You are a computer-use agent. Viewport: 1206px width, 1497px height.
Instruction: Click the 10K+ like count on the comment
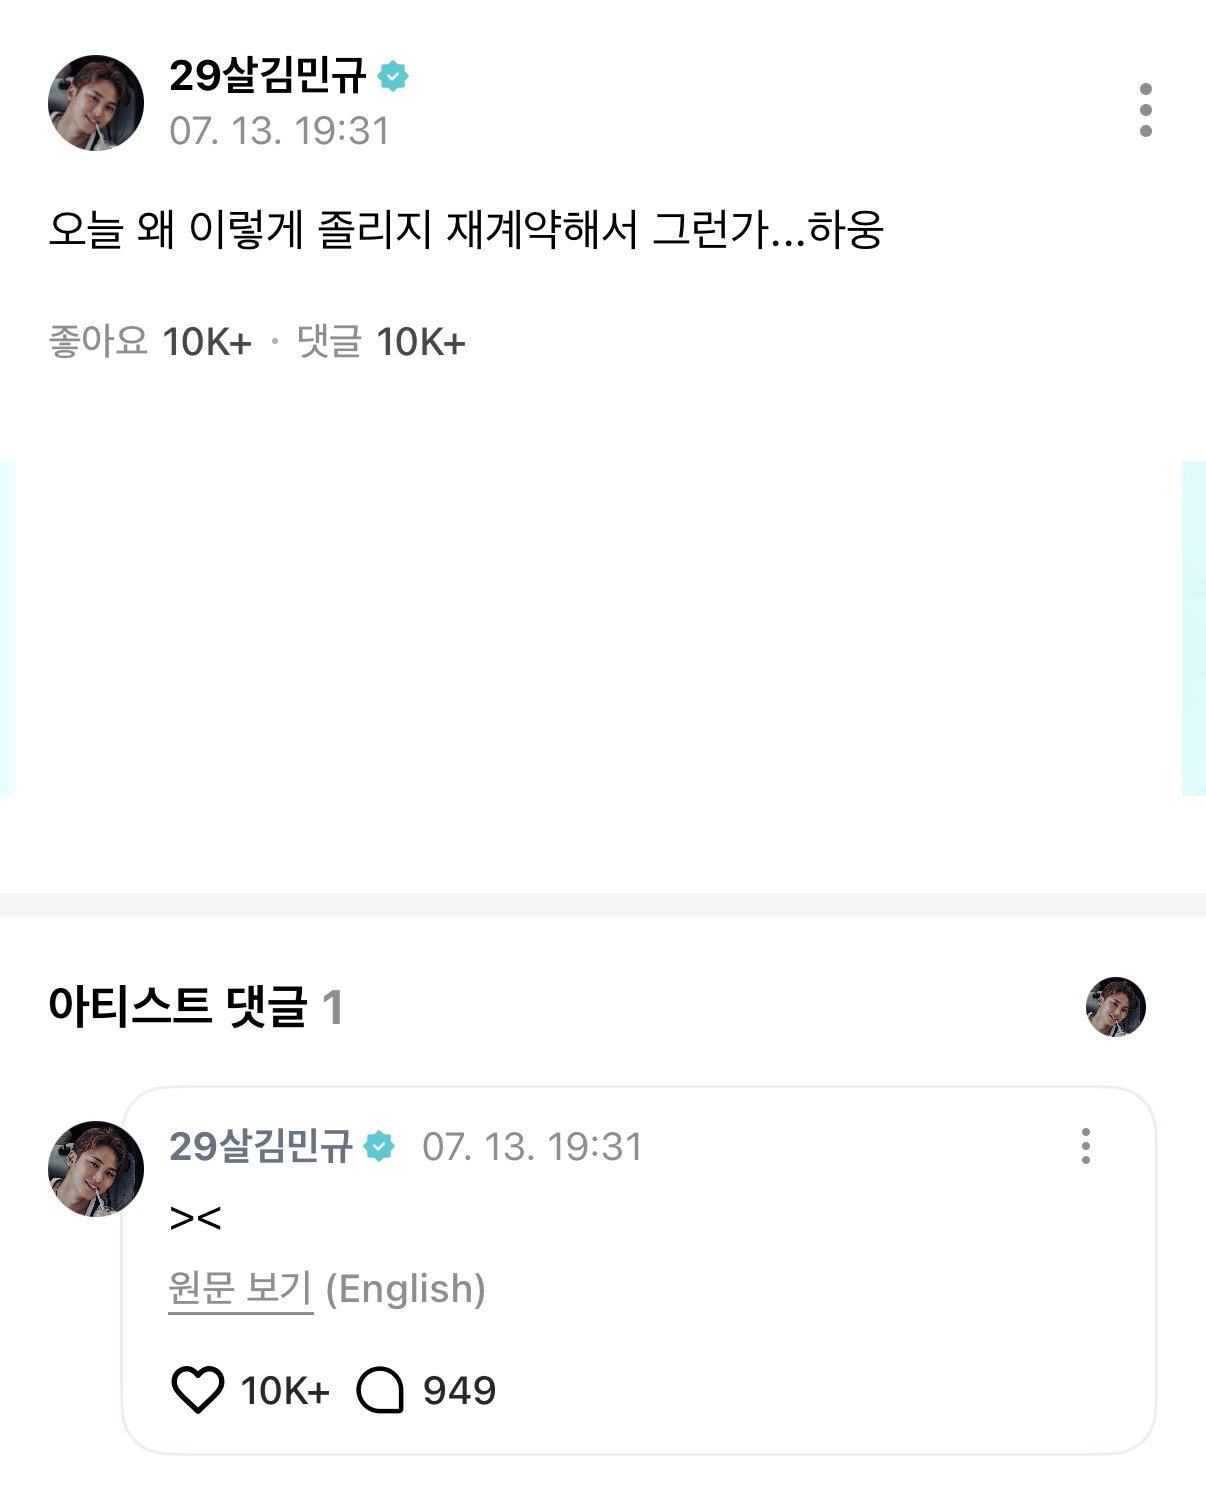[x=285, y=1391]
